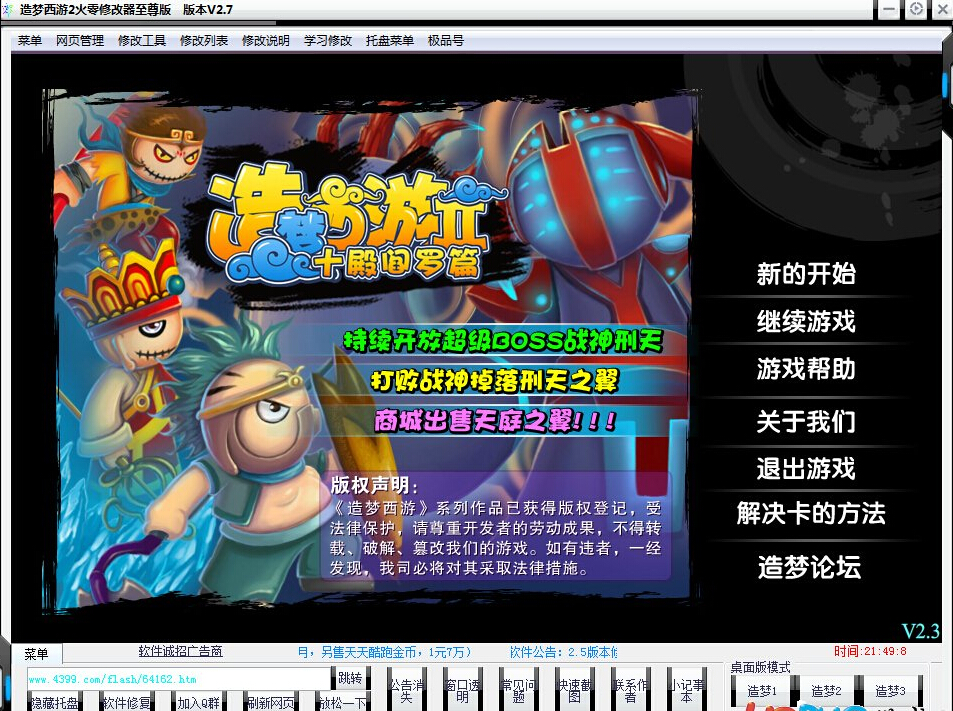Click the 联系作者 contact author button
Viewport: 953px width, 711px height.
point(630,691)
